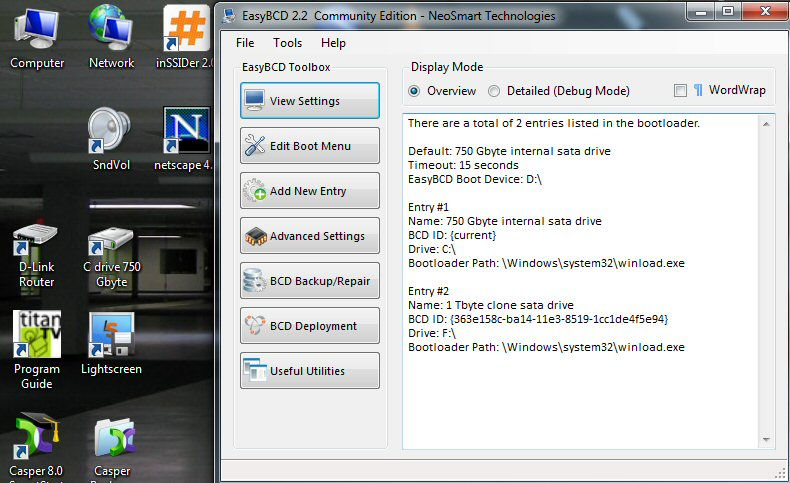Click the View Settings button
Image resolution: width=790 pixels, height=483 pixels.
click(x=310, y=101)
